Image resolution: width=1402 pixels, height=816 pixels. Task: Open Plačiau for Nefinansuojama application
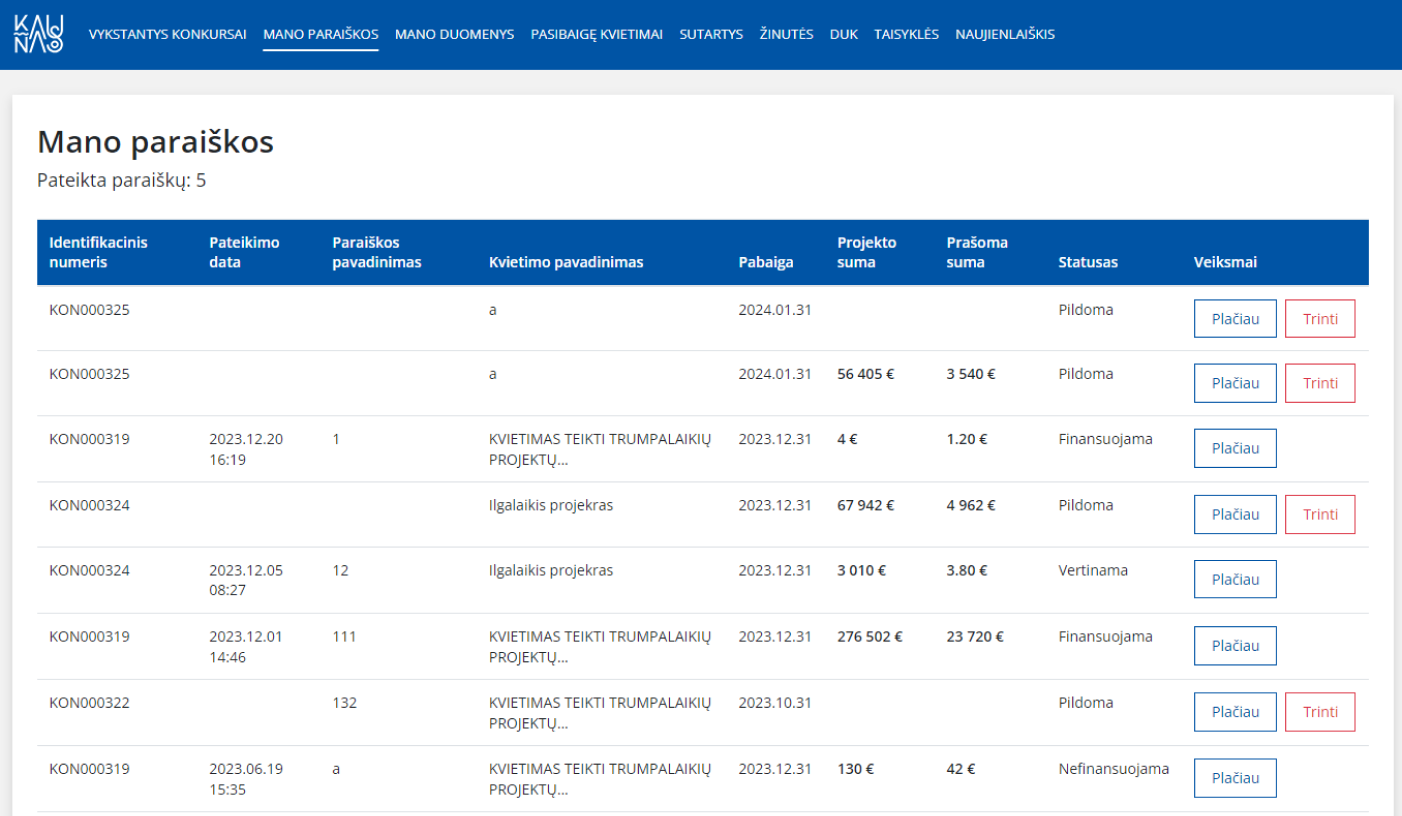click(1235, 778)
